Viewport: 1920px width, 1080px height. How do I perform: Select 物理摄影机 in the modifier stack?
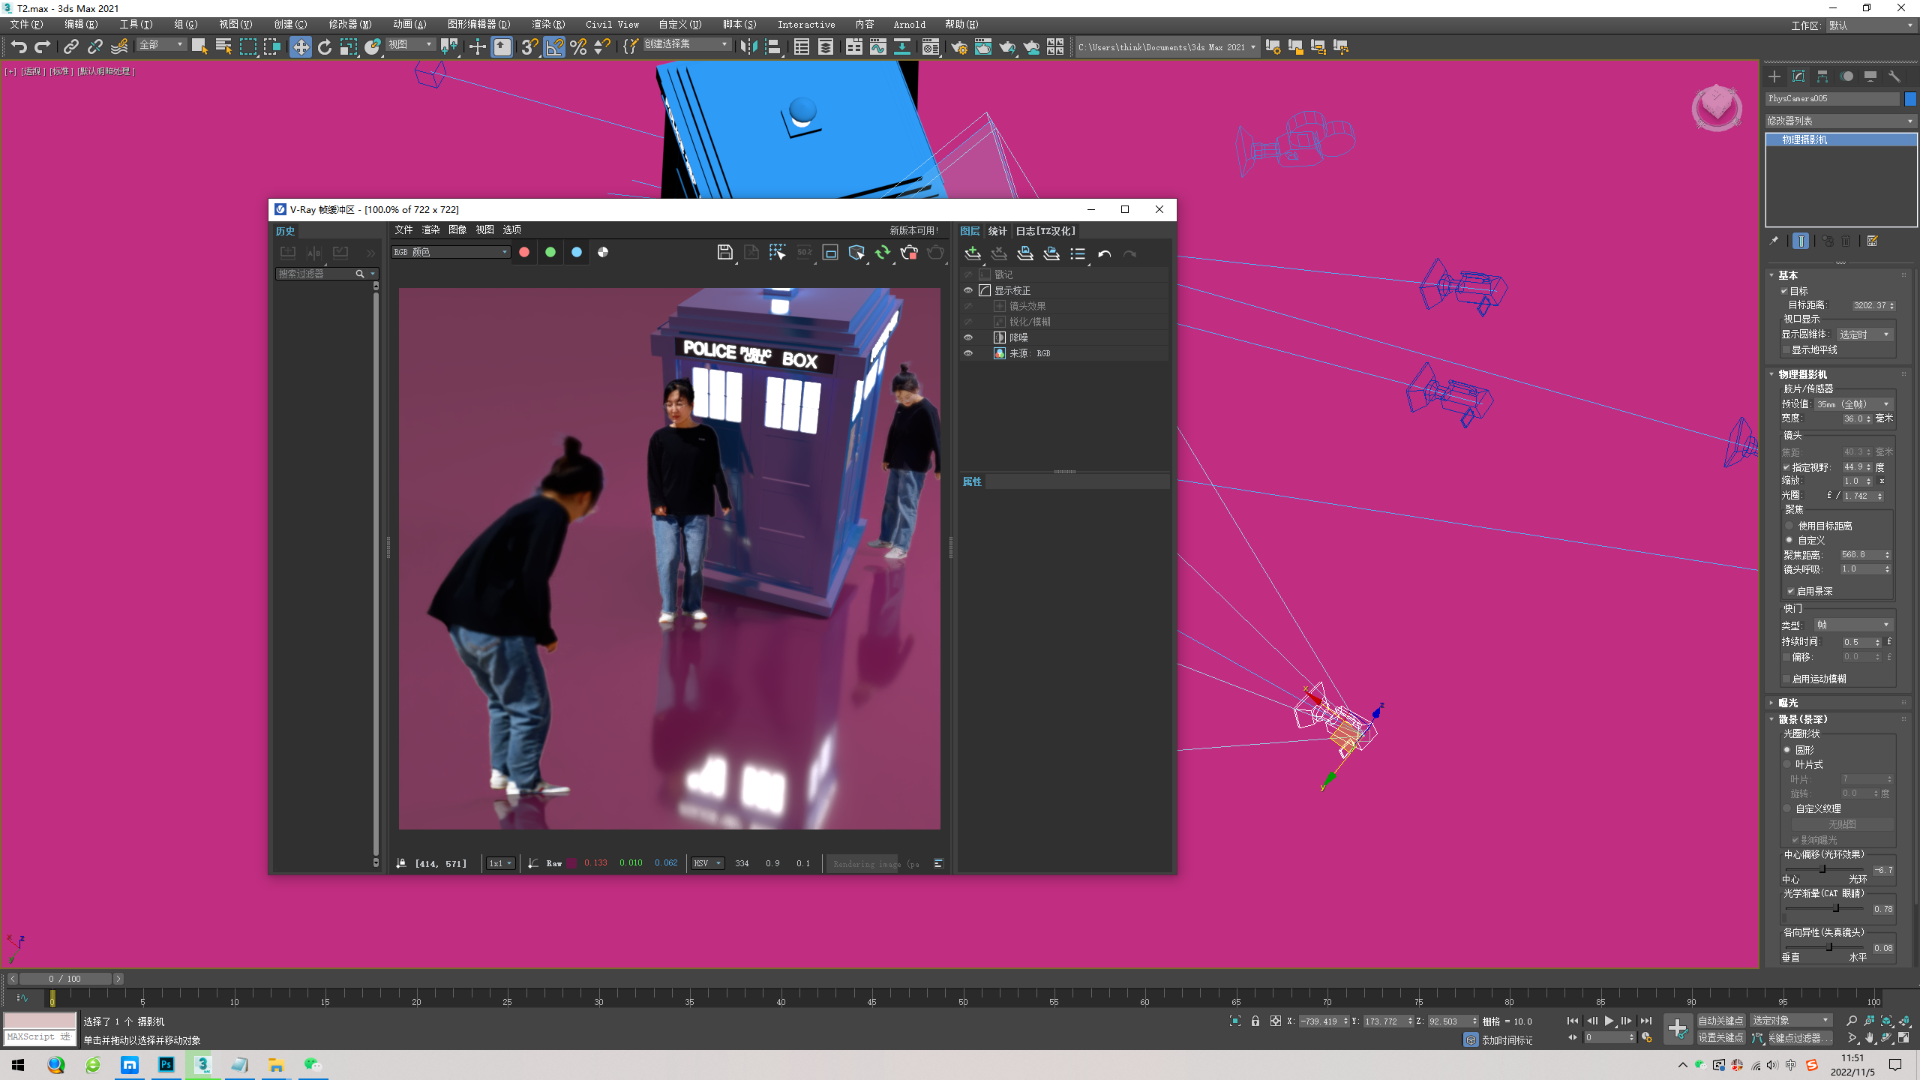1840,140
